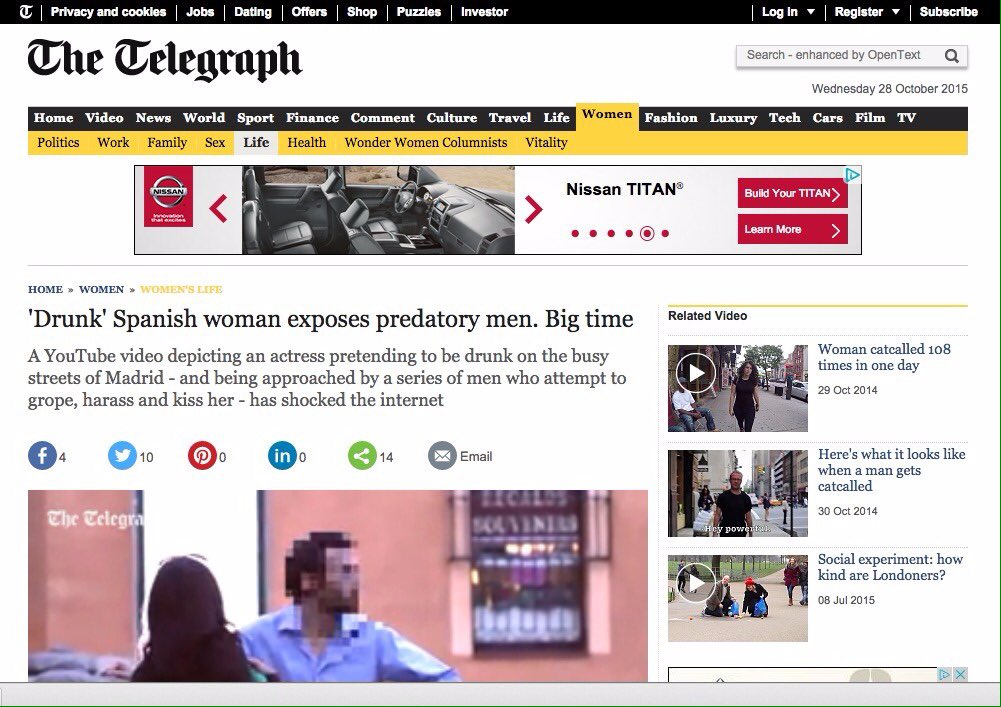Open the News section in the navigation

[x=153, y=118]
